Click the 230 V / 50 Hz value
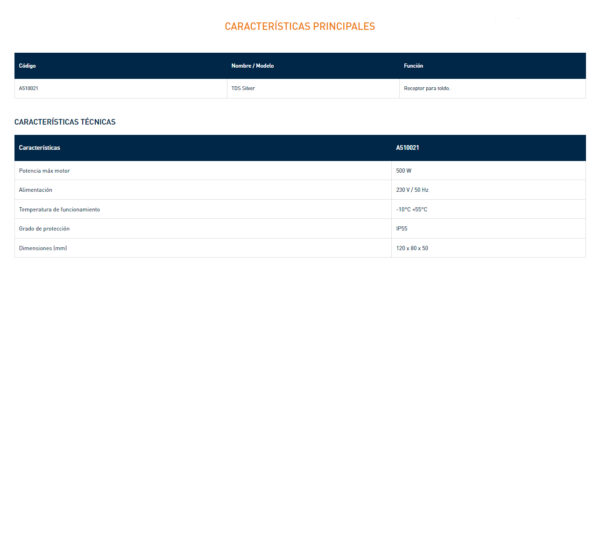This screenshot has width=600, height=560. point(412,190)
